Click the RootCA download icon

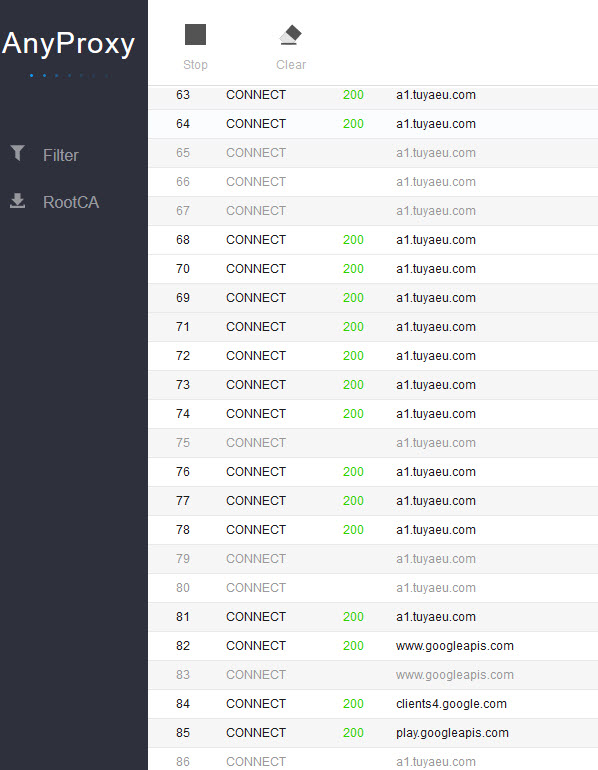[18, 200]
